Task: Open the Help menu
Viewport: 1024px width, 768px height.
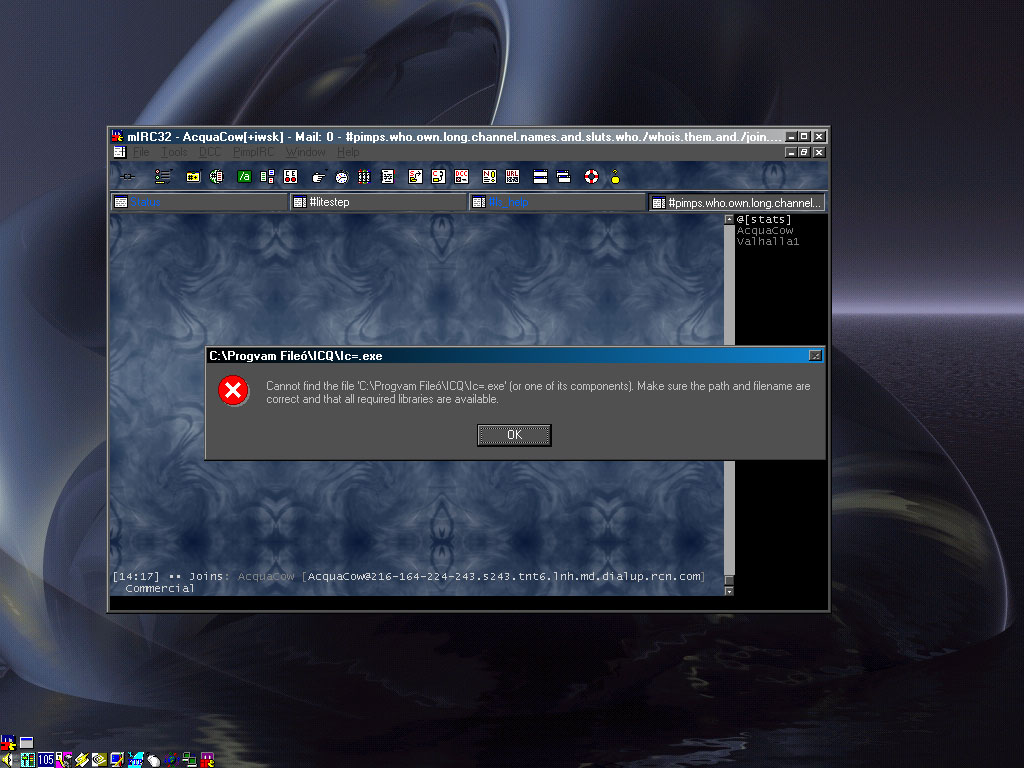Action: tap(348, 152)
